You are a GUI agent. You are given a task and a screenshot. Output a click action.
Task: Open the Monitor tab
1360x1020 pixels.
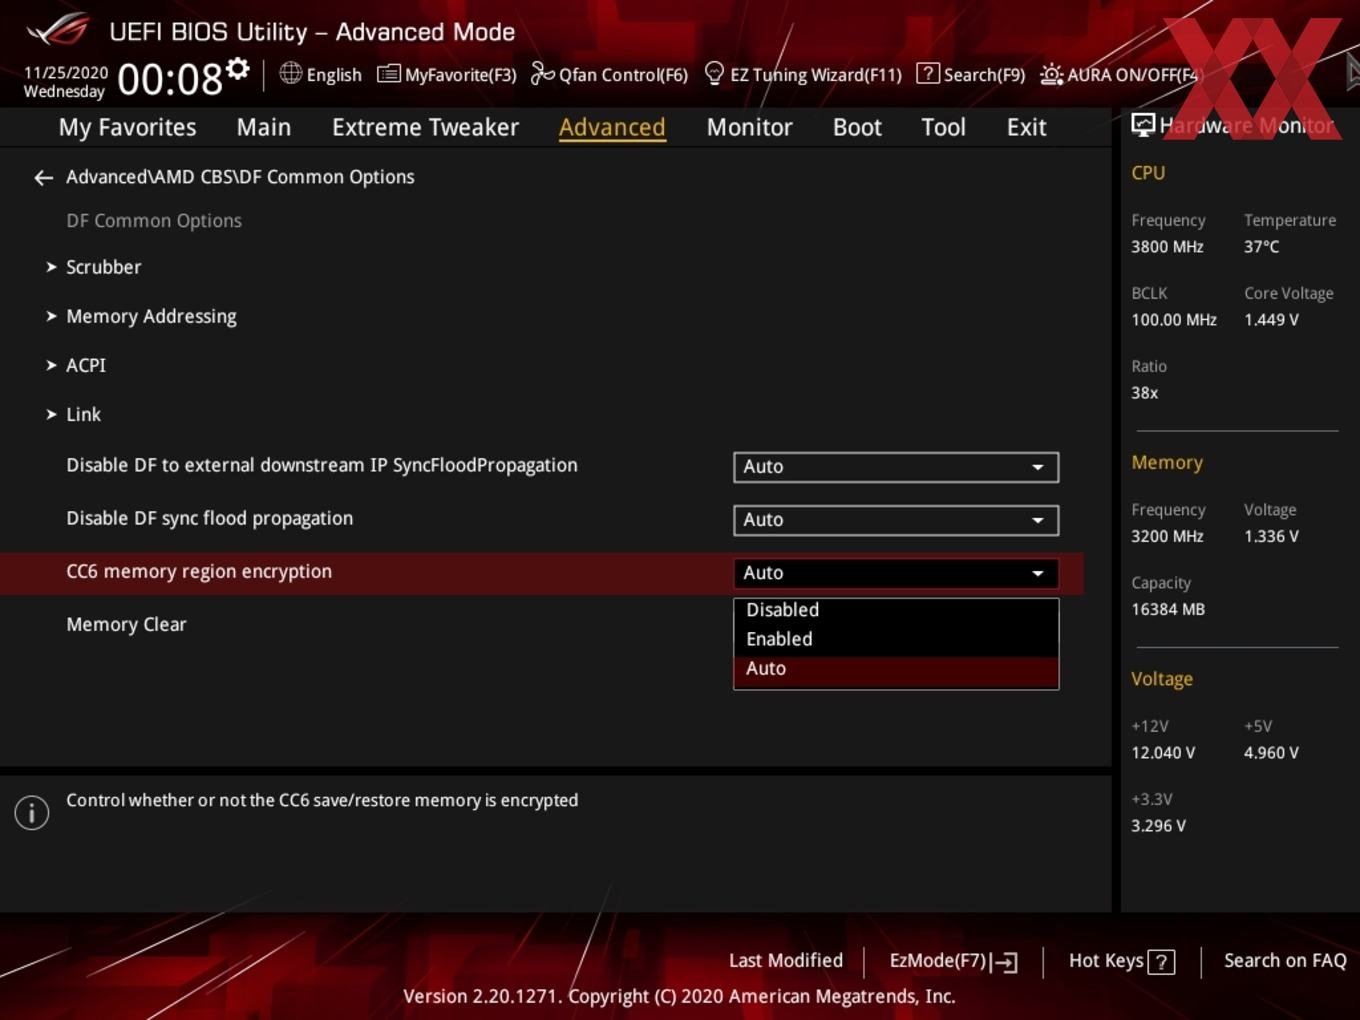tap(749, 127)
